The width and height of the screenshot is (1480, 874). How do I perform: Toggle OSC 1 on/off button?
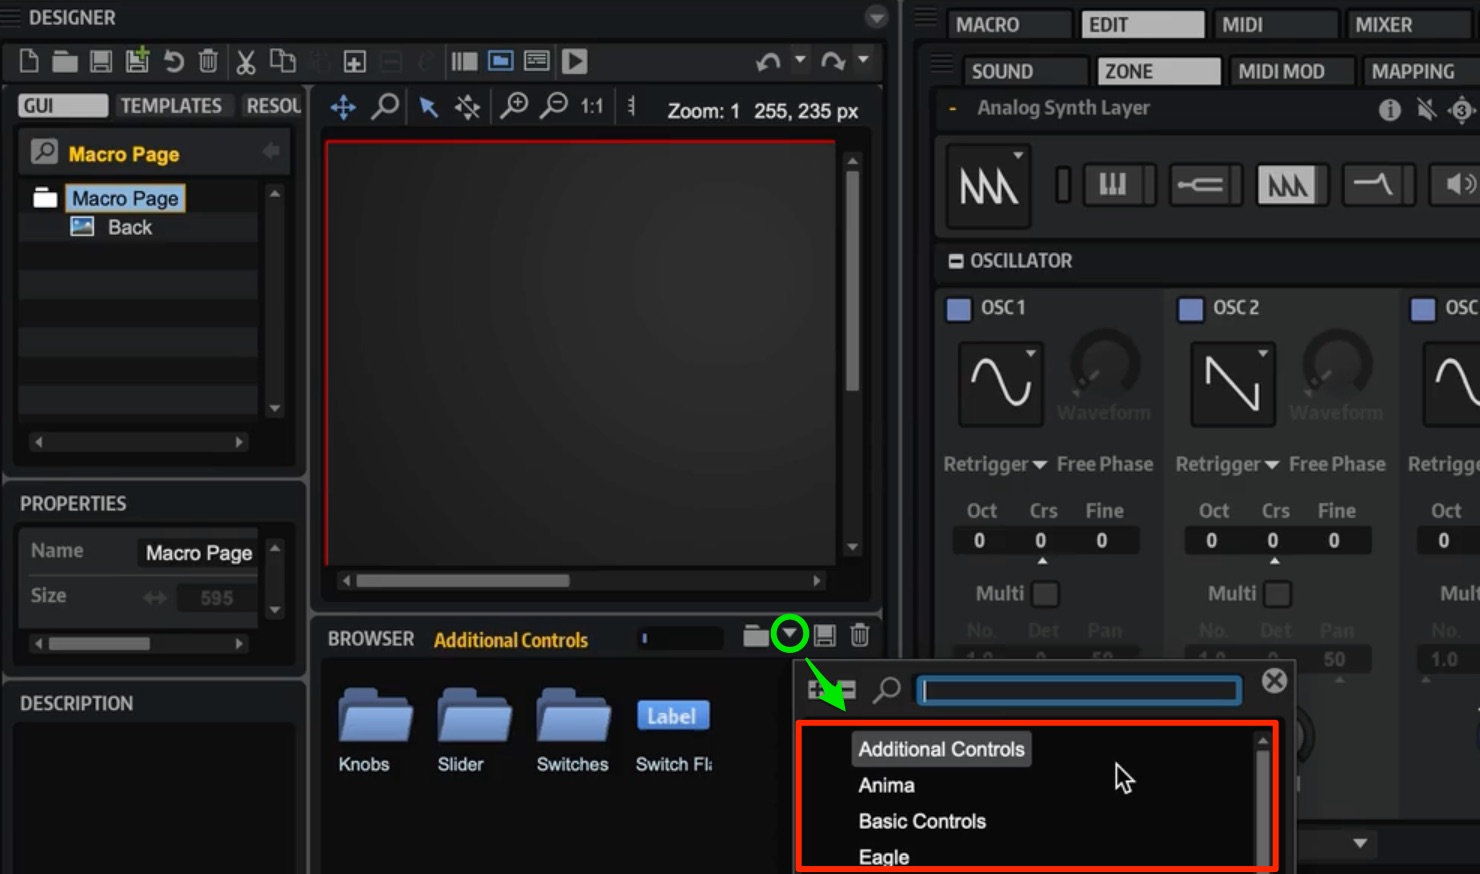[958, 309]
